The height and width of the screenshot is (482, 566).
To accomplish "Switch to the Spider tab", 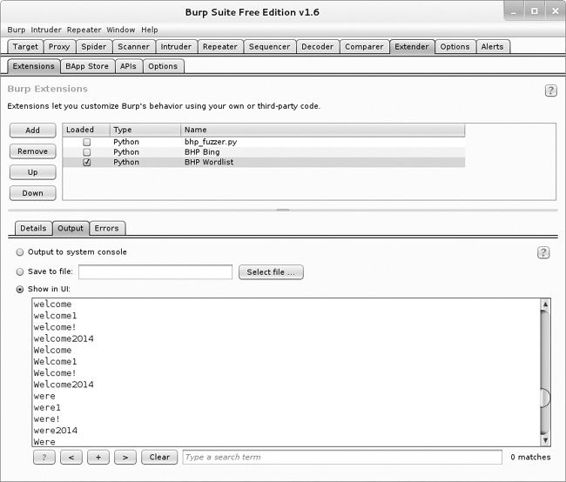I will (94, 47).
